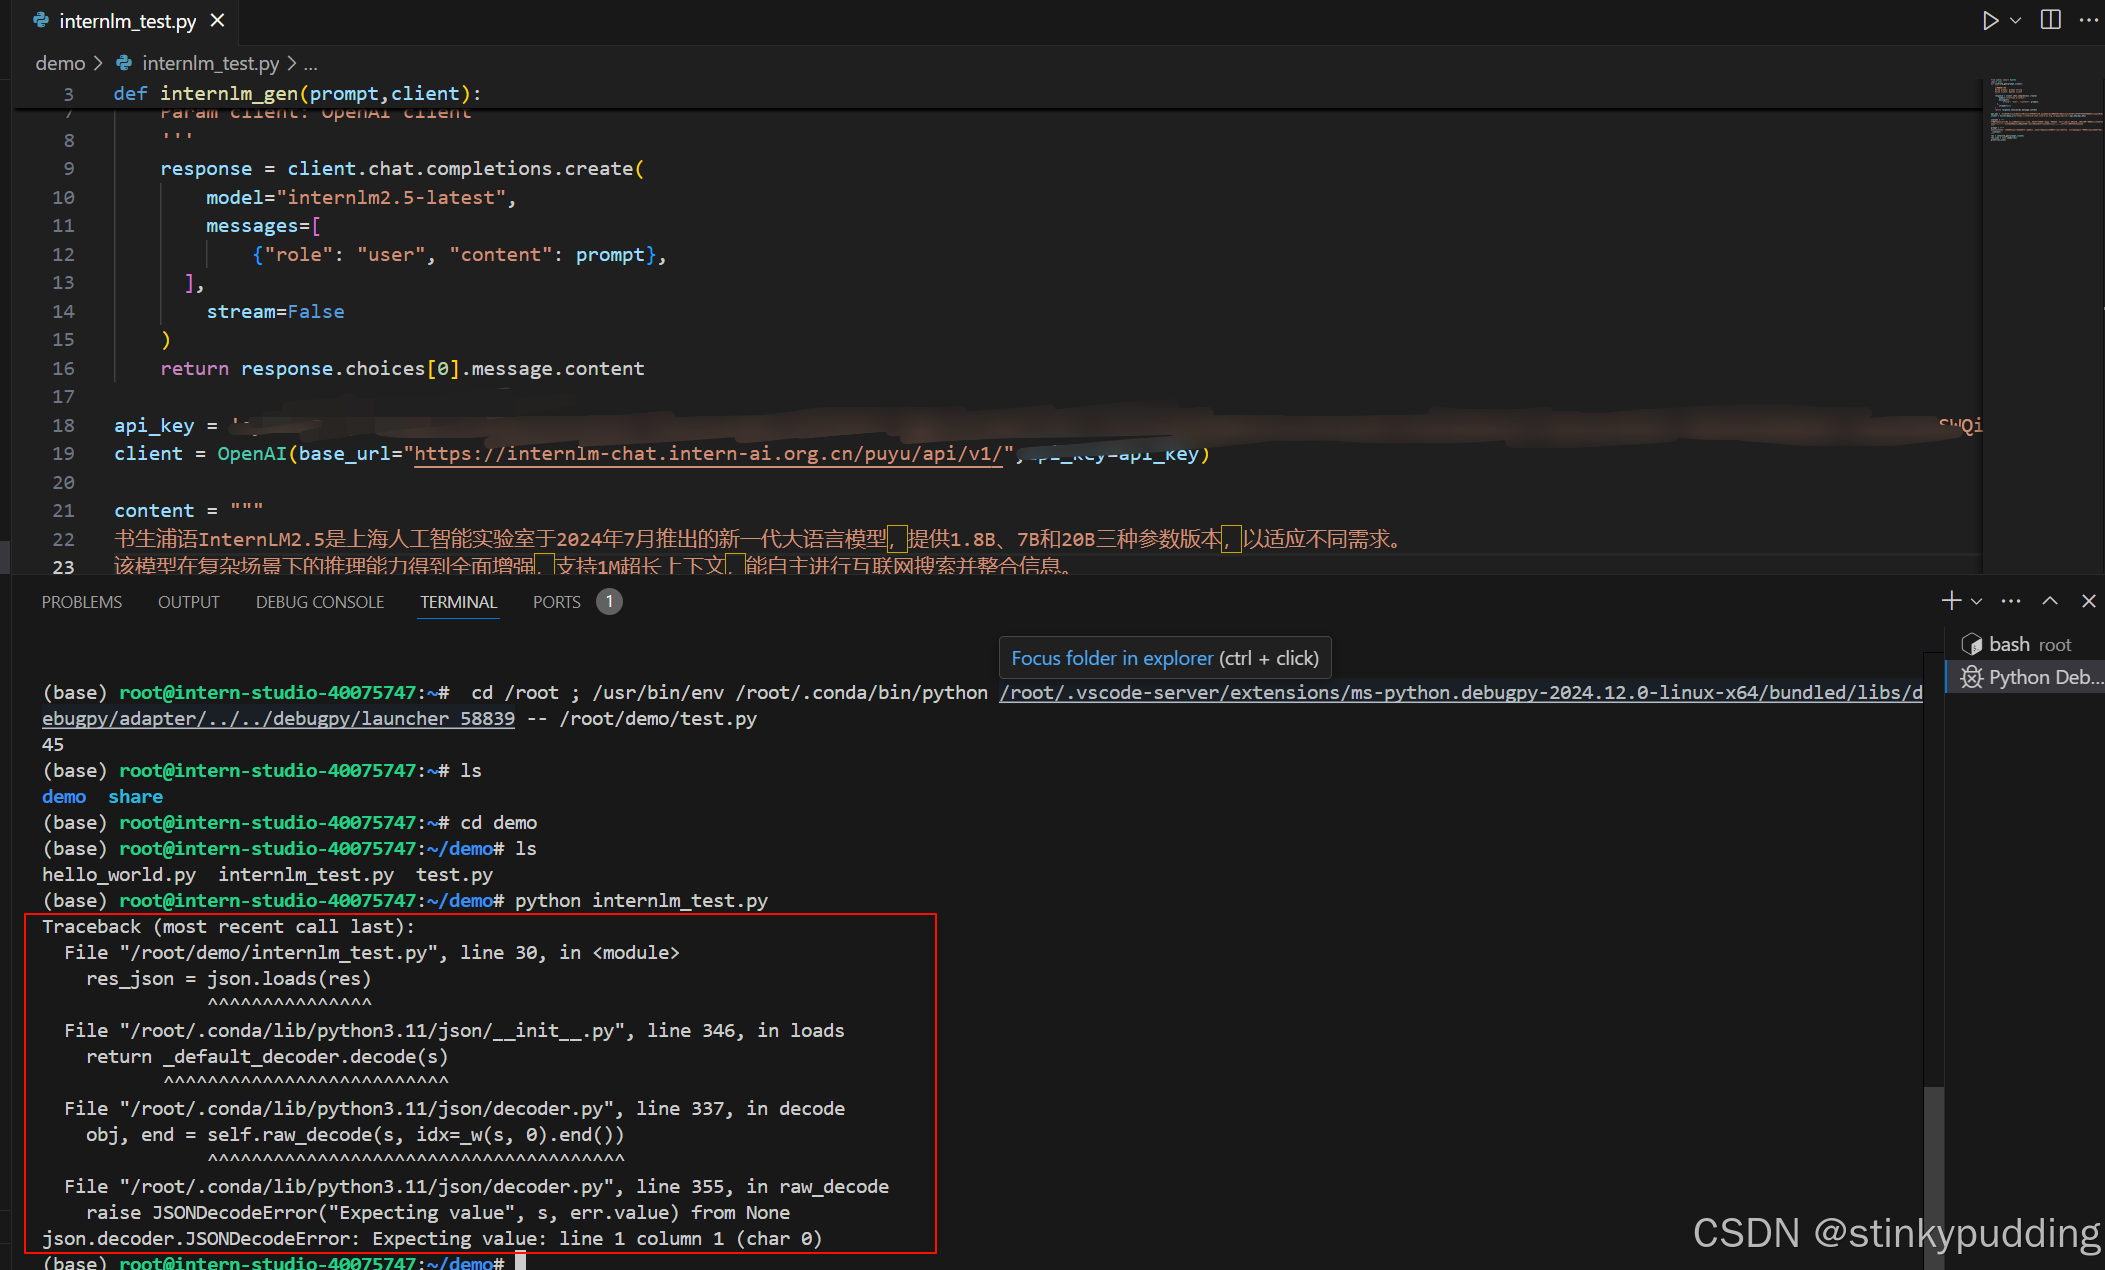Screen dimensions: 2105x1270
Task: Open the internlm-chat API URL link
Action: pyautogui.click(x=708, y=454)
